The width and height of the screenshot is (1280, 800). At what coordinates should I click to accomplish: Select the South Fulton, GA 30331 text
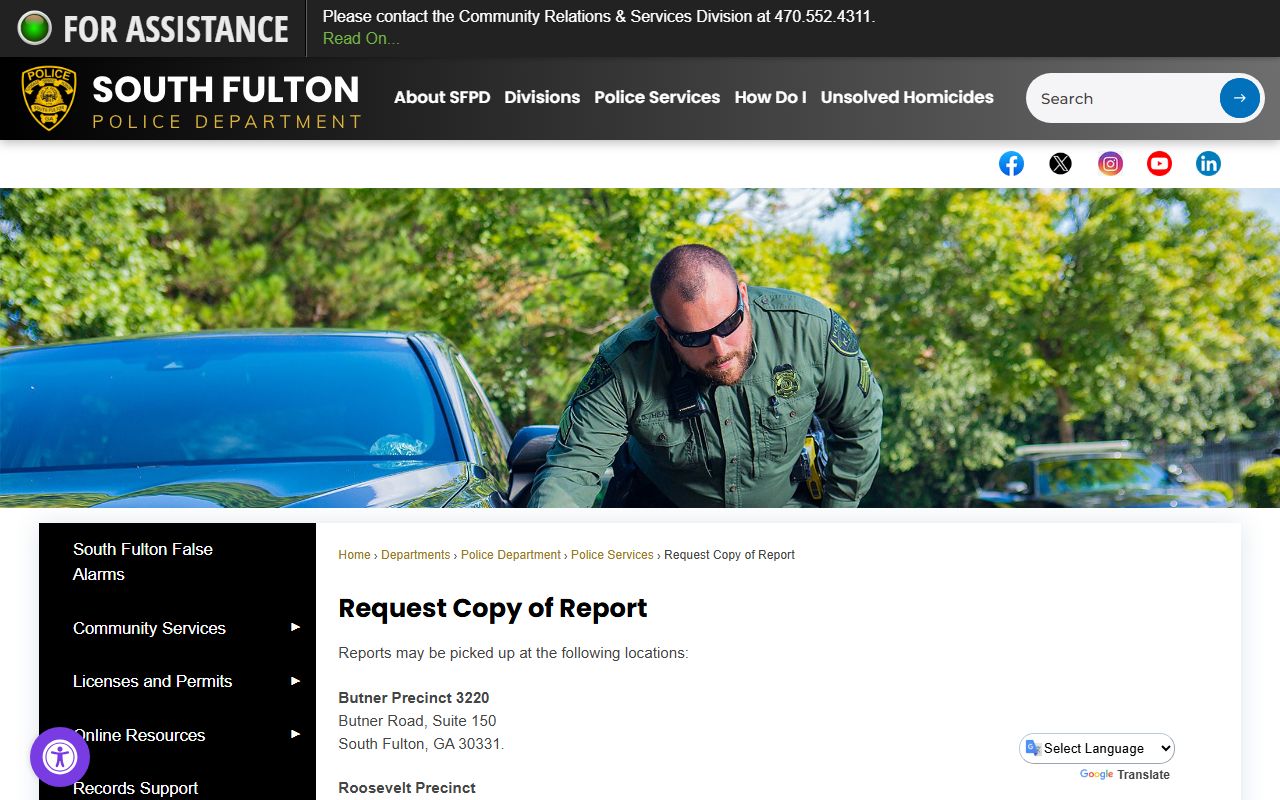(x=421, y=744)
